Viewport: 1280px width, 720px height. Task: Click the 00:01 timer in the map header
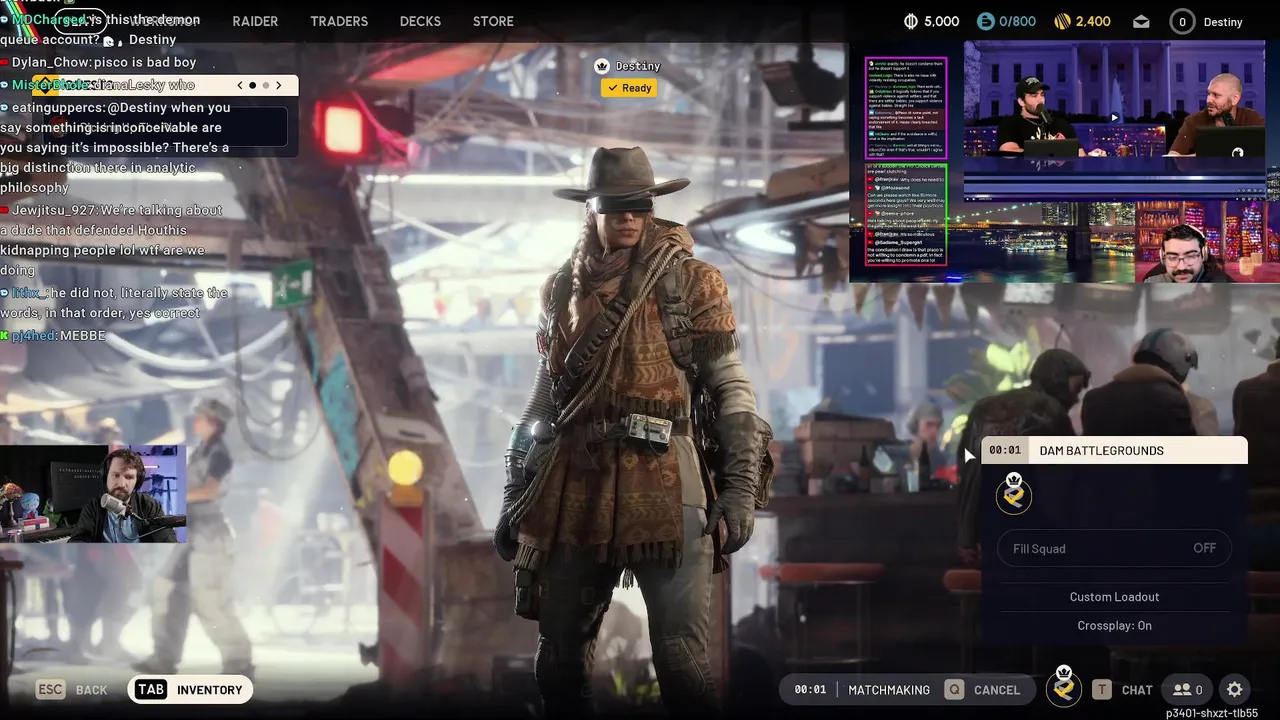click(x=1005, y=450)
